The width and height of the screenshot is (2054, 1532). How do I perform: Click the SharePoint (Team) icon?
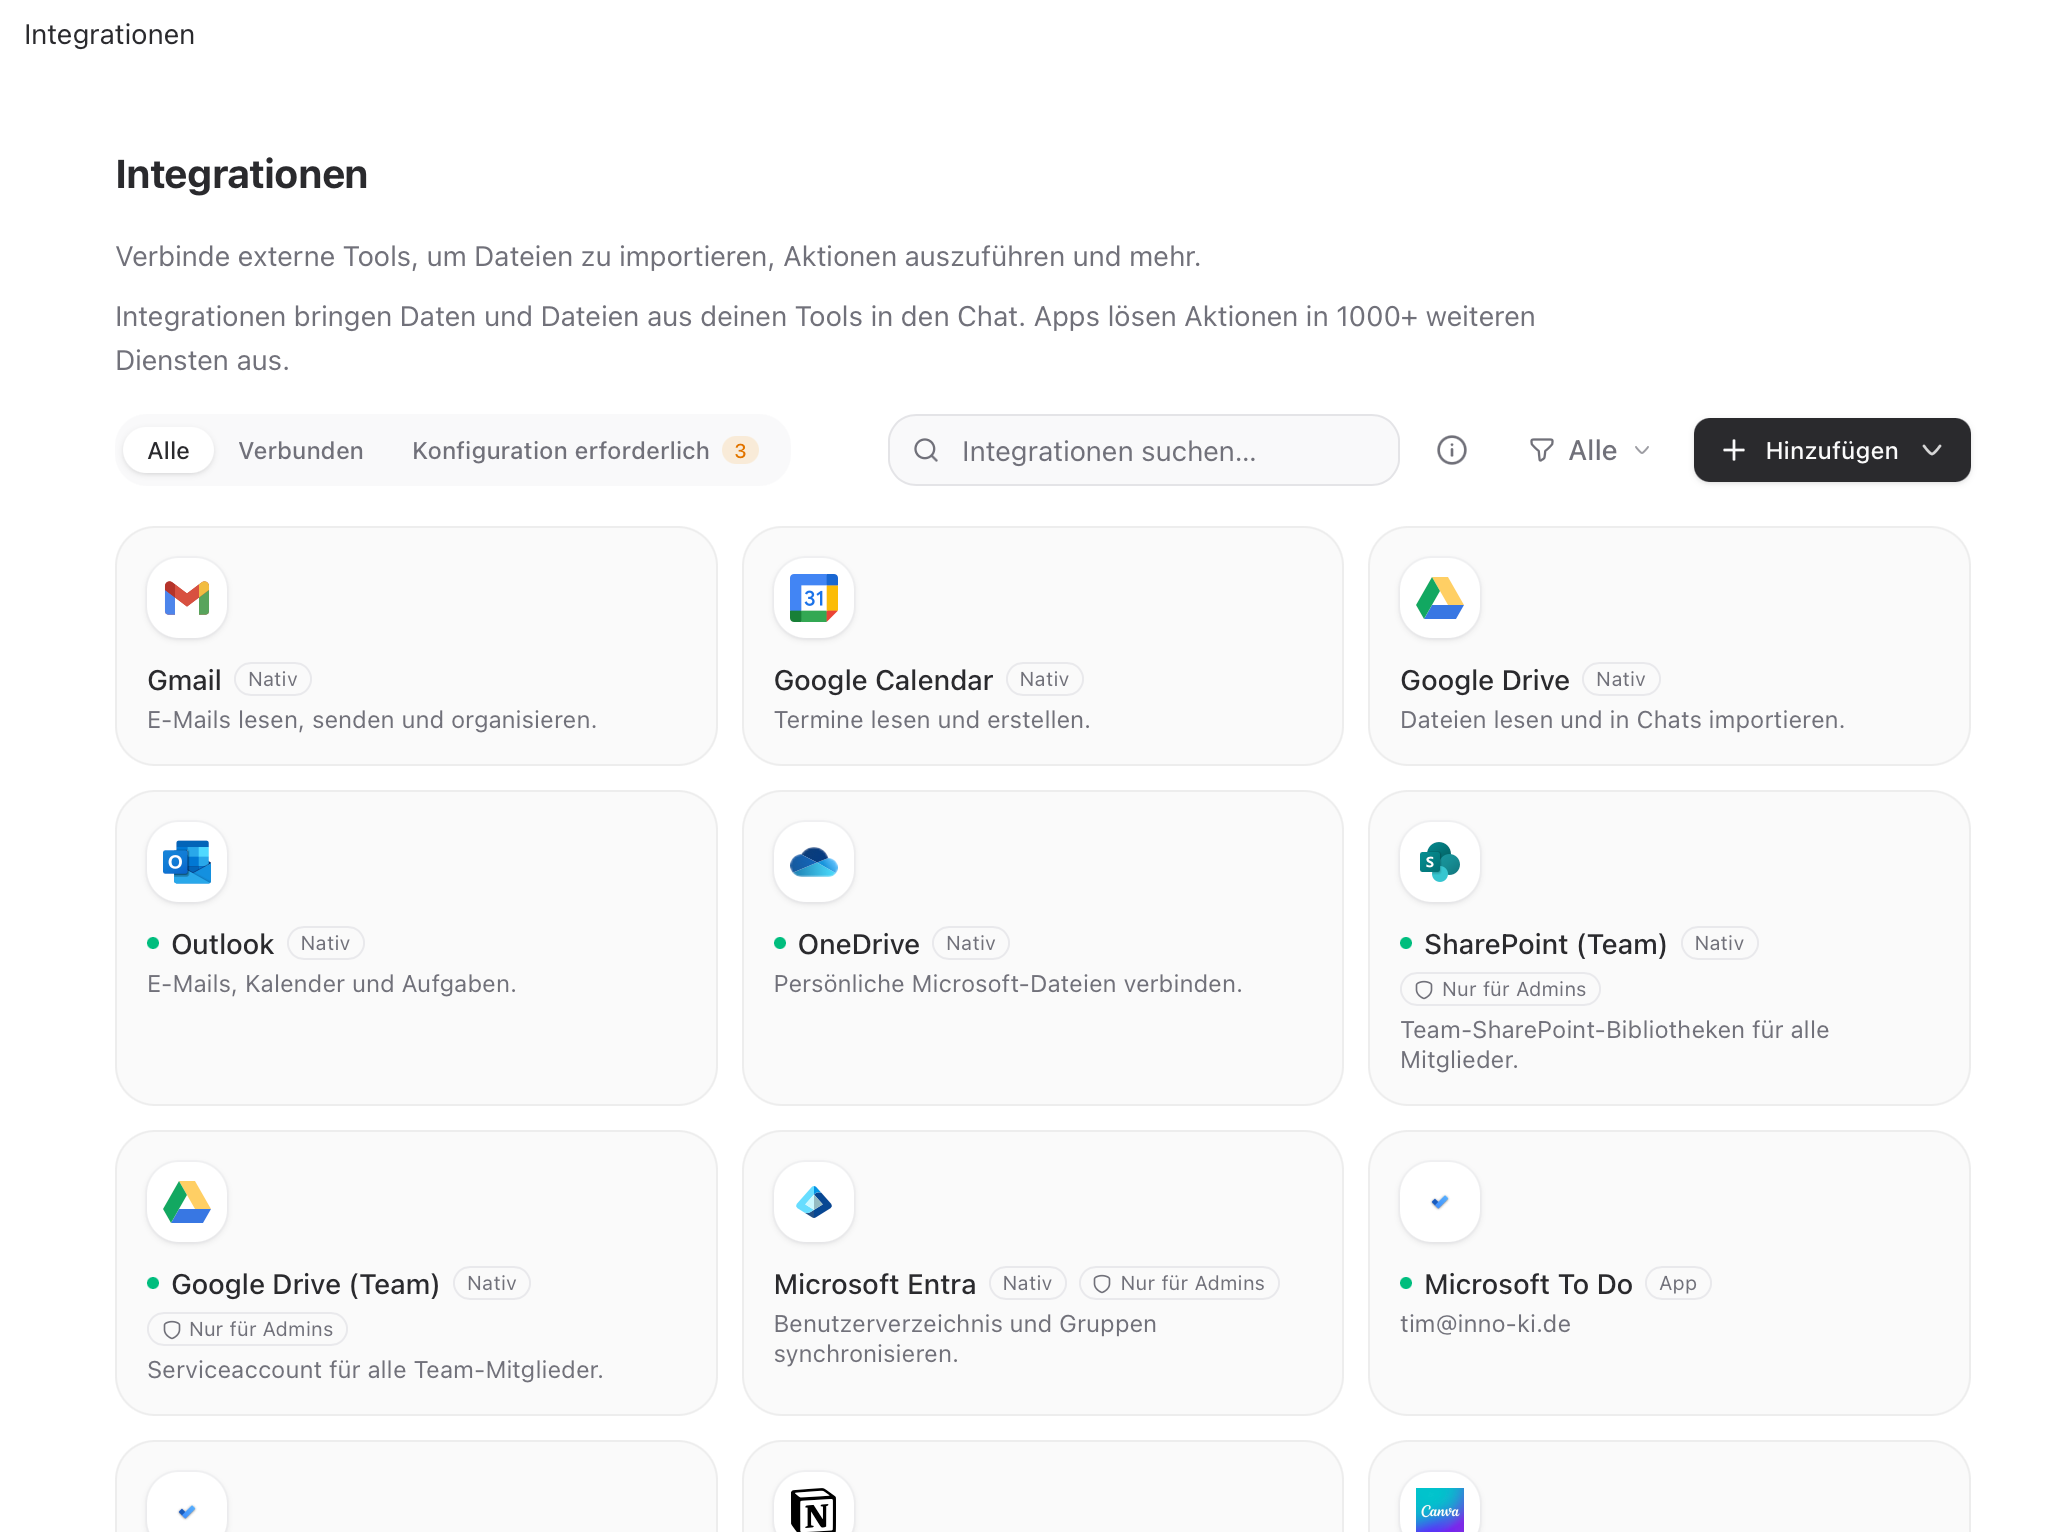[x=1440, y=862]
